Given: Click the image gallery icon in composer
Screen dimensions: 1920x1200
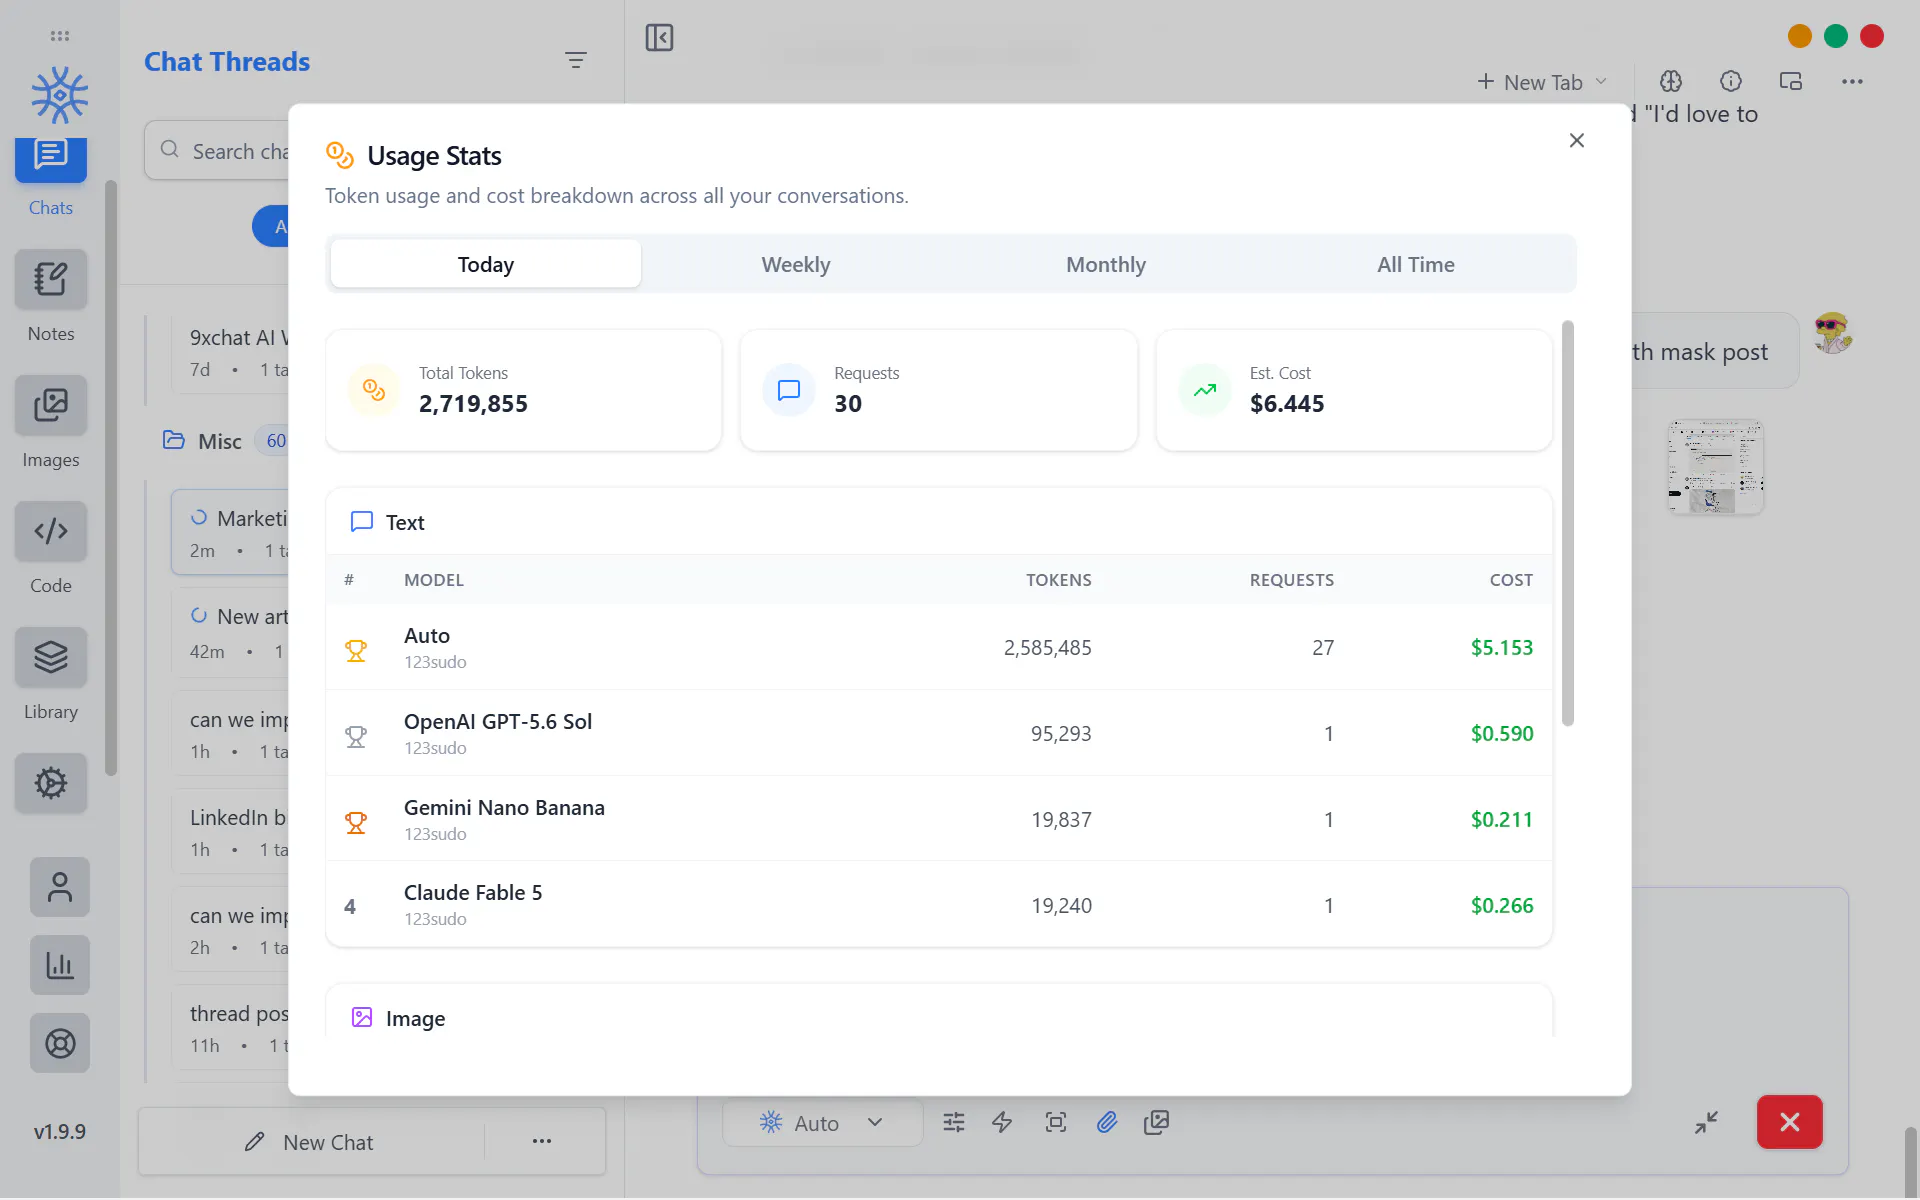Looking at the screenshot, I should [1157, 1122].
